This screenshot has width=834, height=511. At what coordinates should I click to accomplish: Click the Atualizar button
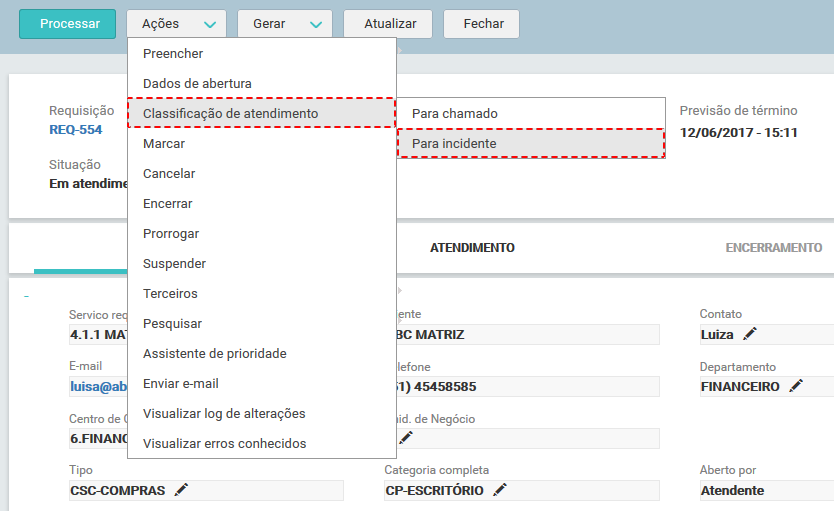tap(388, 24)
